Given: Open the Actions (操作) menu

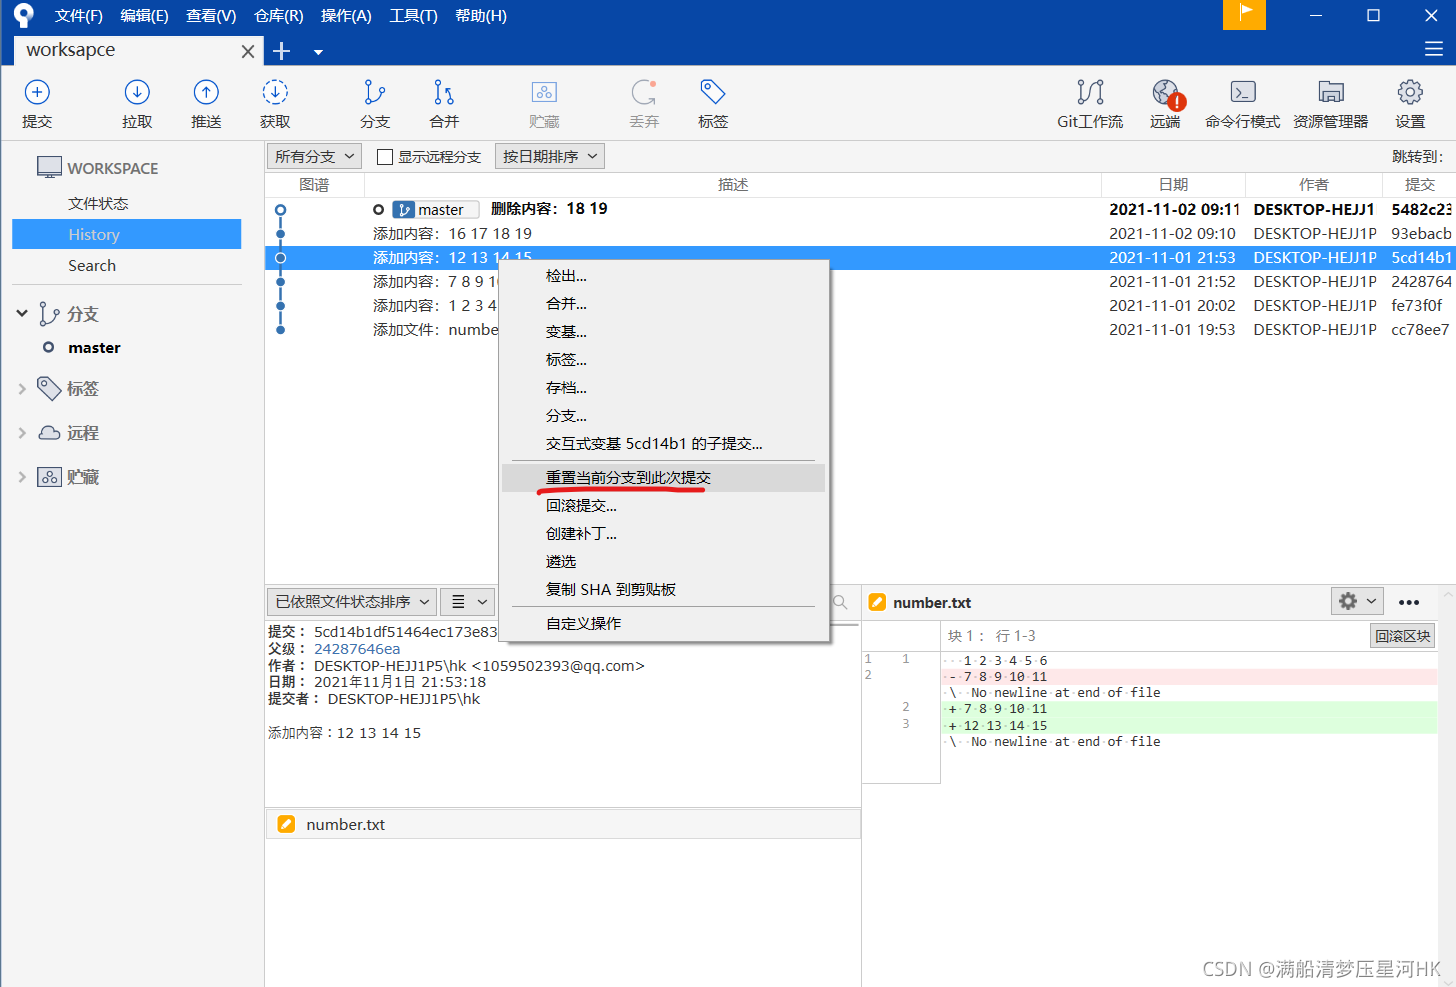Looking at the screenshot, I should coord(346,15).
